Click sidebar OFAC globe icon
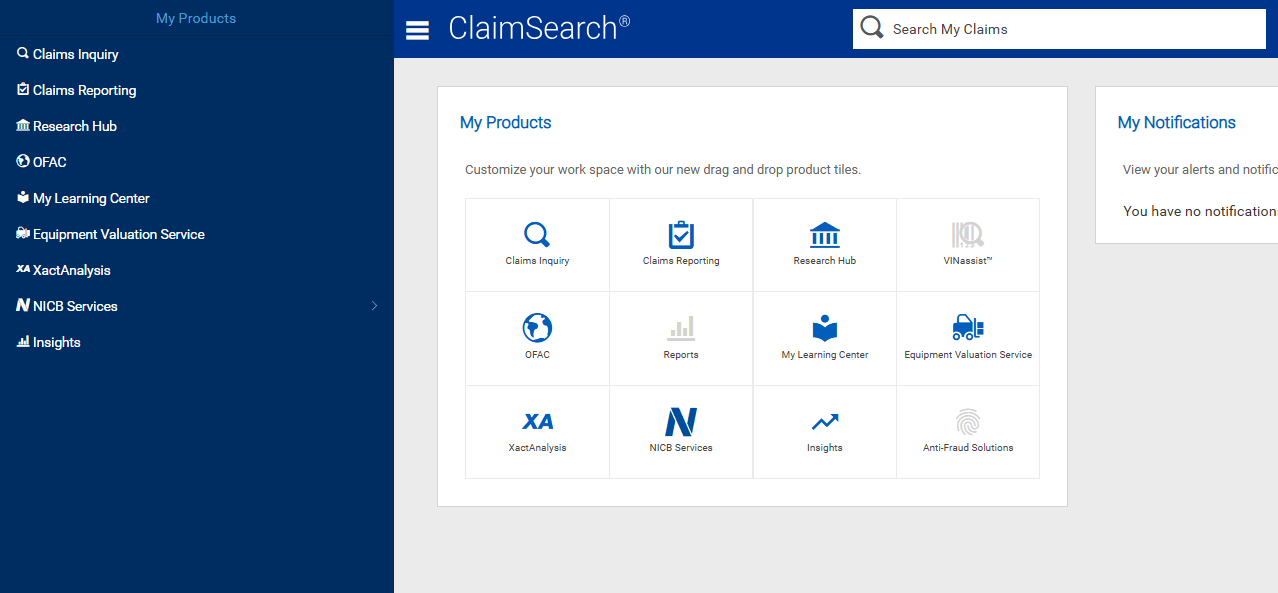This screenshot has width=1278, height=593. (x=23, y=162)
